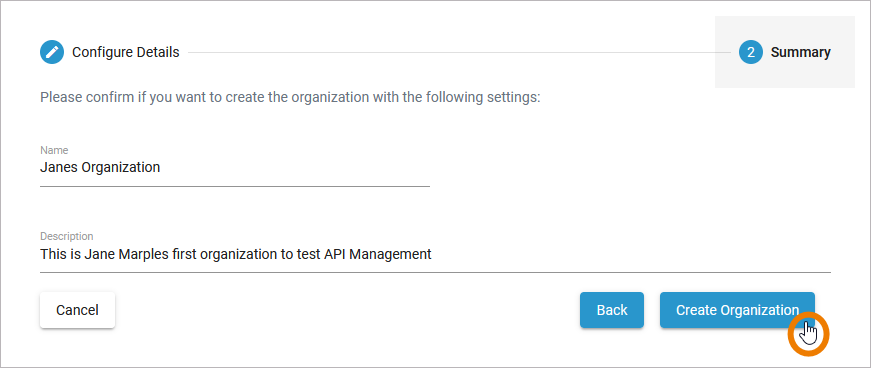Click the Janes Organization name value
Viewport: 871px width, 368px height.
tap(100, 167)
